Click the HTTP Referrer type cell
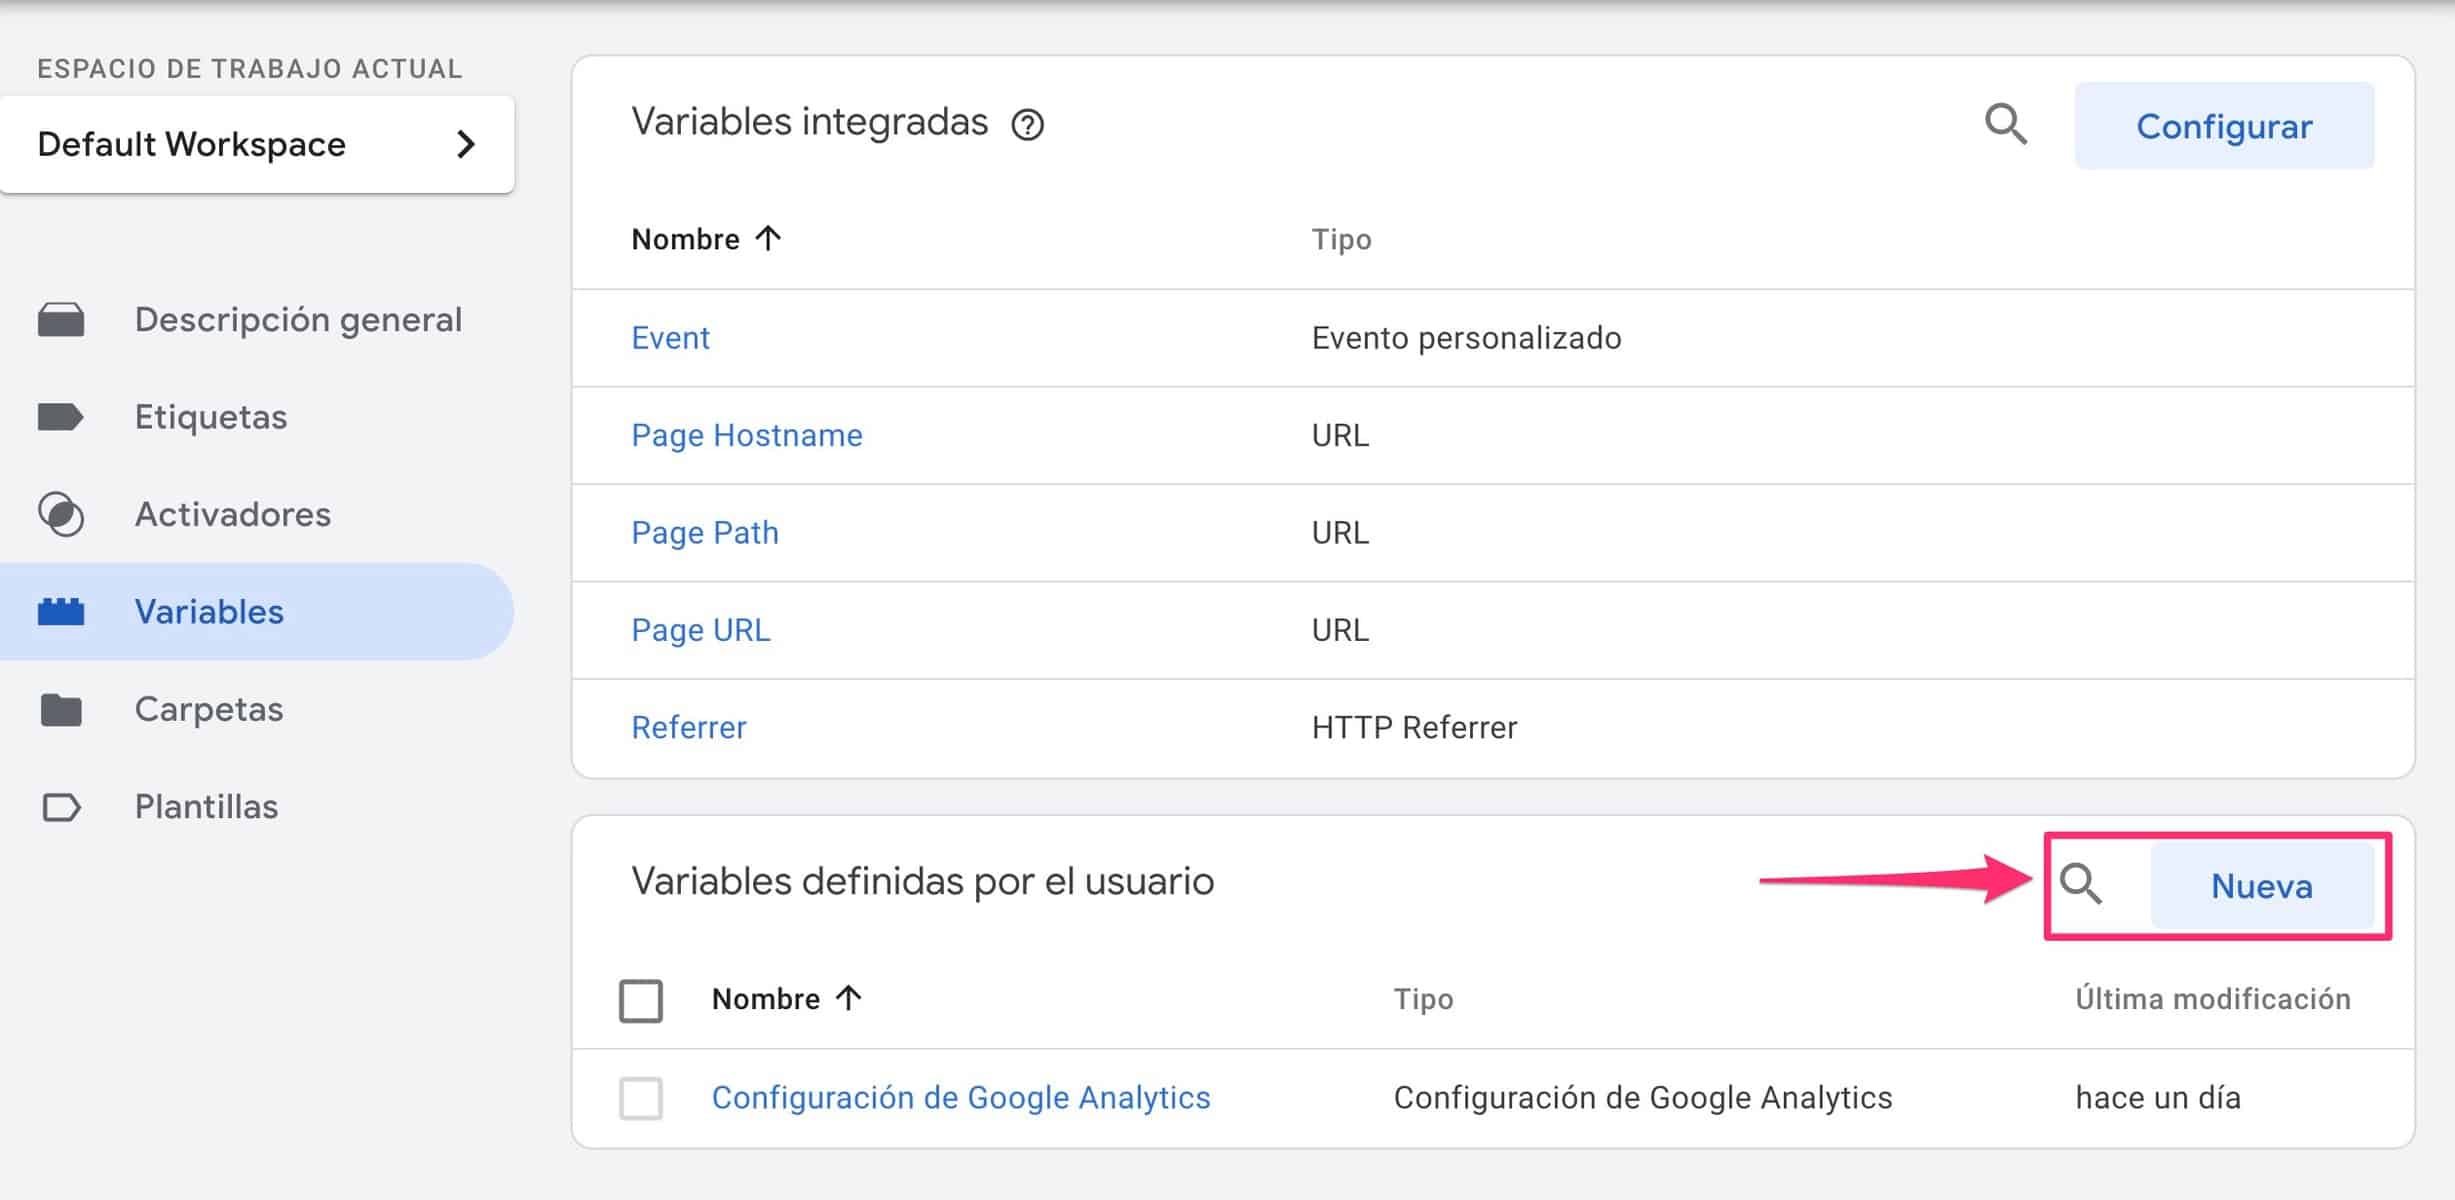 click(1414, 727)
